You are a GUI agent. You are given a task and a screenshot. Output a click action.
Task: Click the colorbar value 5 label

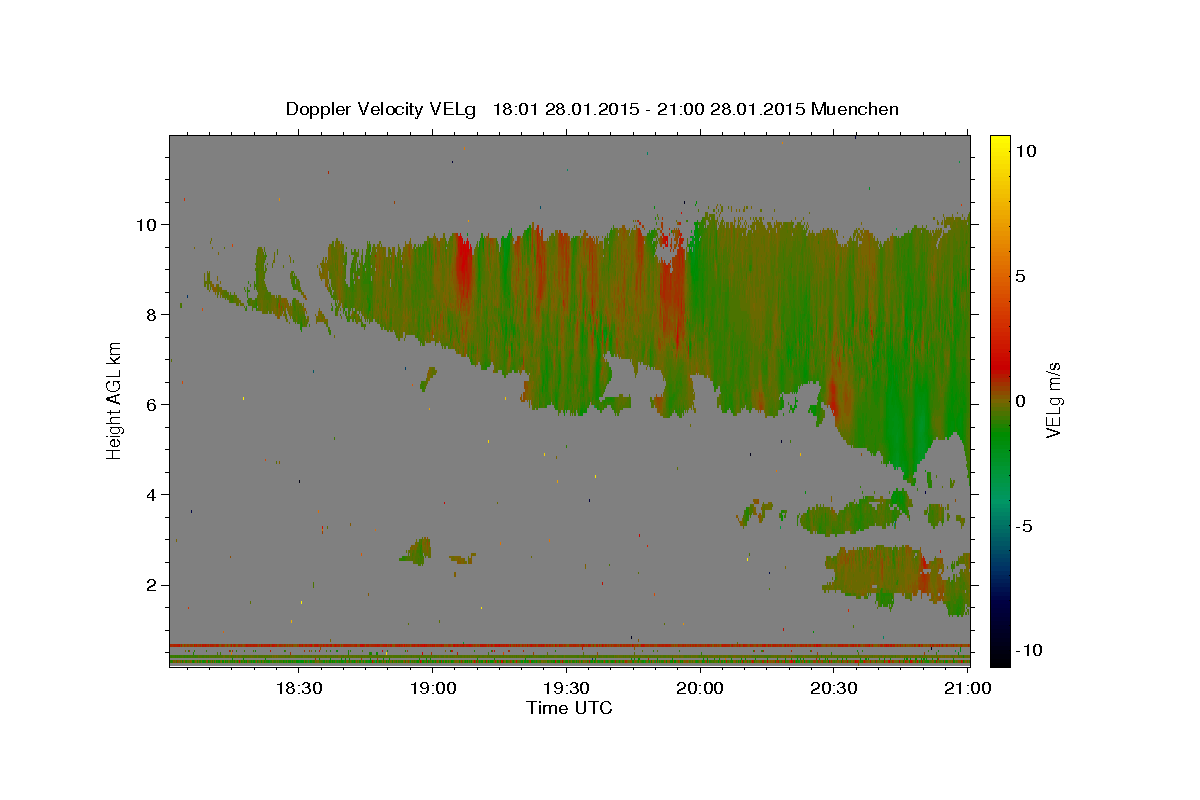tap(1021, 276)
